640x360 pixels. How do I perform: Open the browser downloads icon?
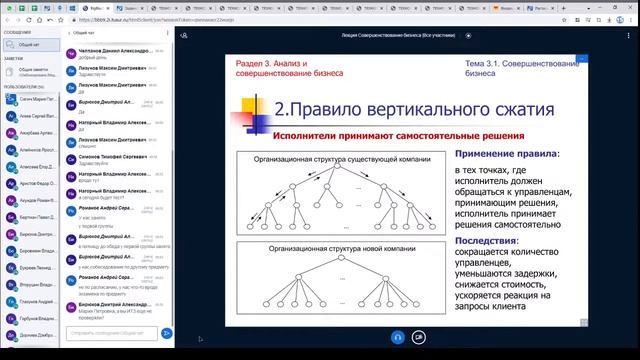[609, 20]
